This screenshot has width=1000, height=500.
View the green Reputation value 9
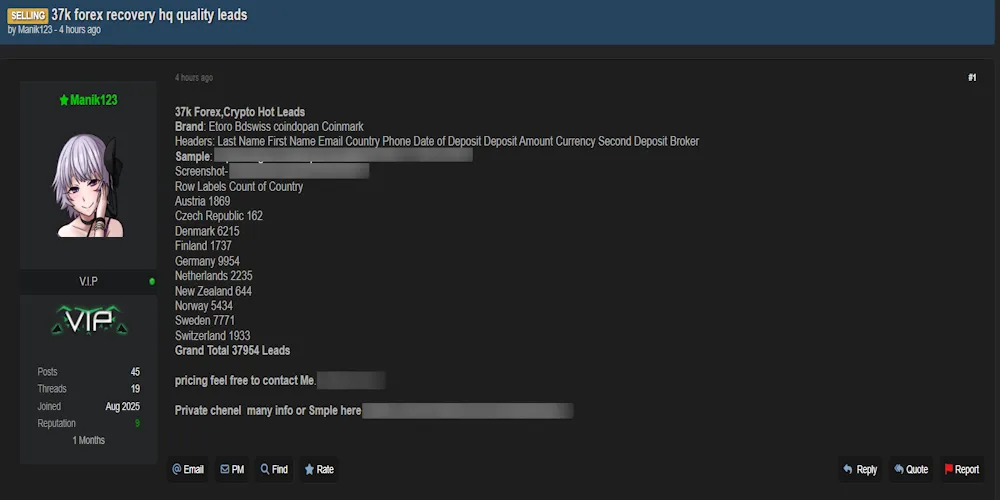coord(137,423)
